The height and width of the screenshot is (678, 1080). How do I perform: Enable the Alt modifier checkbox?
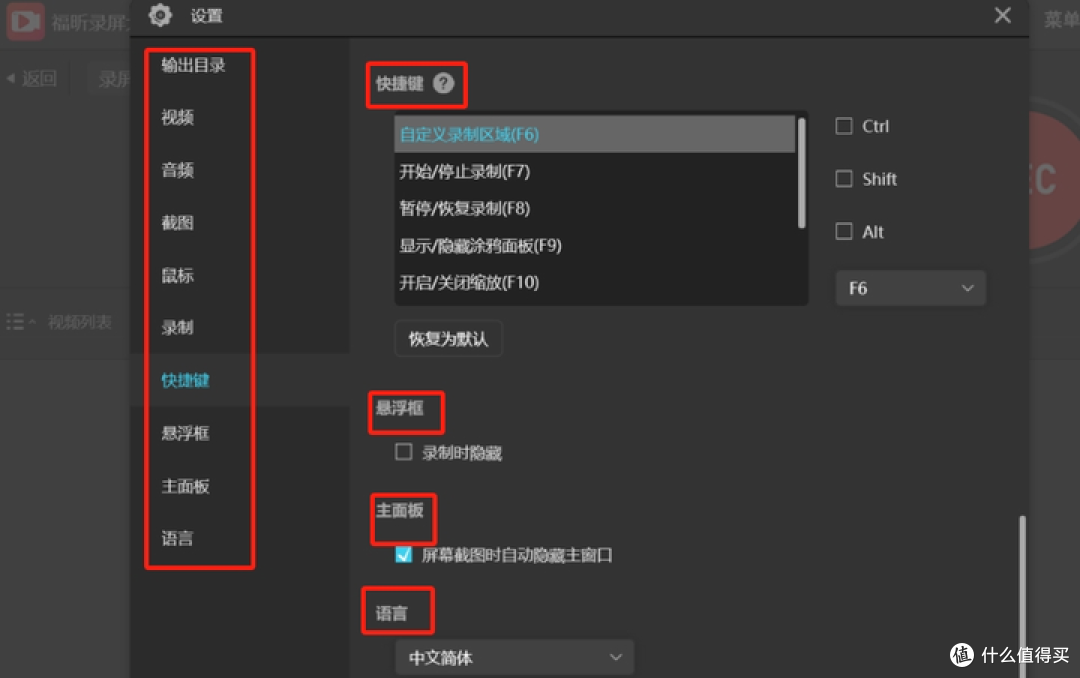pyautogui.click(x=844, y=232)
